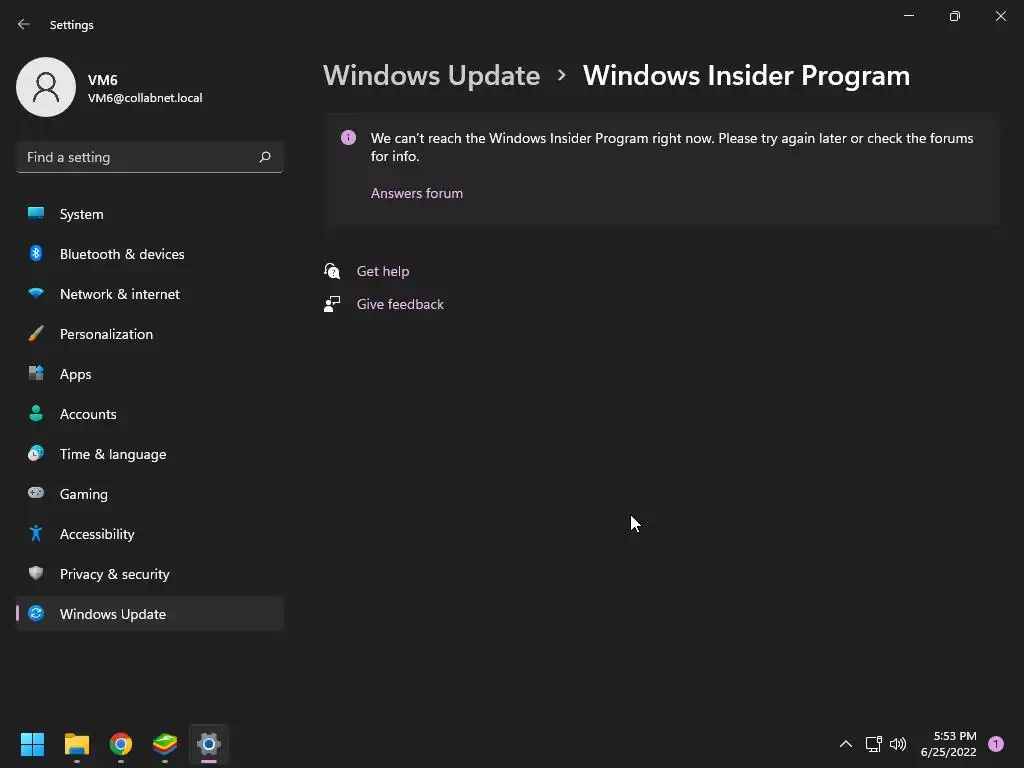Screen dimensions: 1024x768
Task: Click the Personalization paintbrush icon
Action: pos(36,333)
